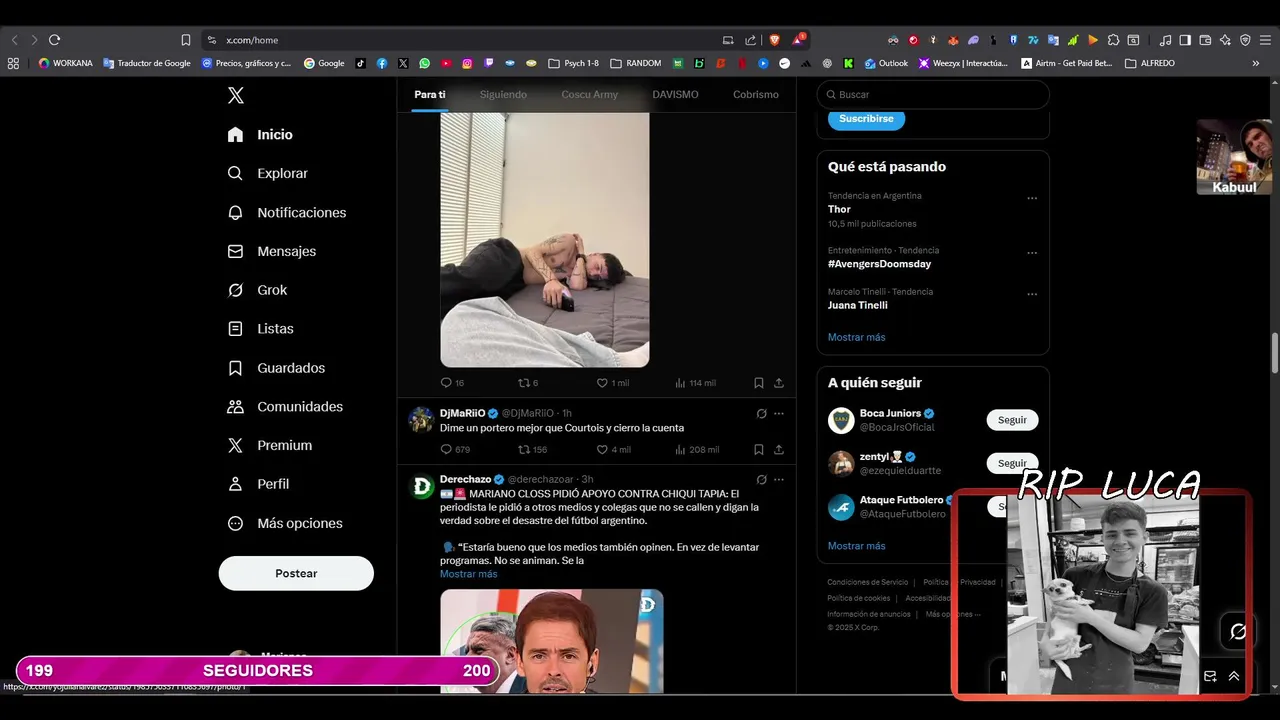The image size is (1280, 720).
Task: Open more options for #AvengersDoomsday trend
Action: 1032,253
